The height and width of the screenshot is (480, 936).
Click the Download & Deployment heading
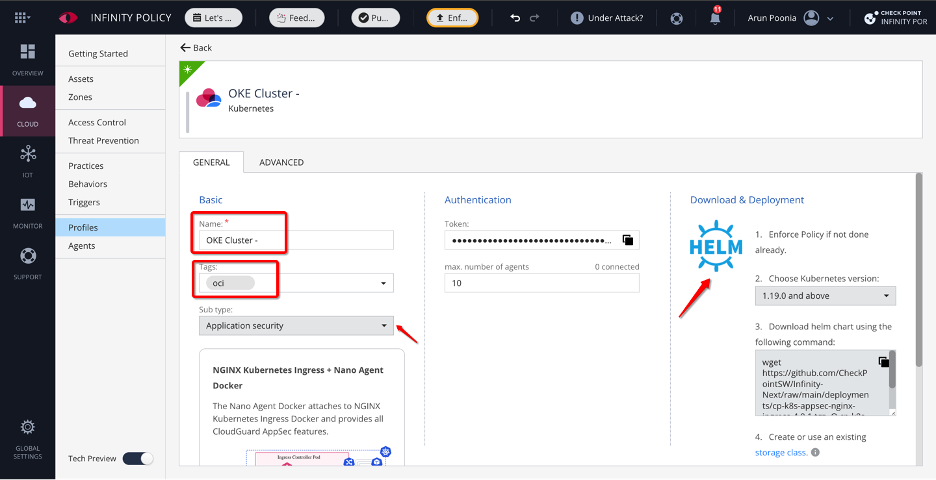click(x=747, y=200)
